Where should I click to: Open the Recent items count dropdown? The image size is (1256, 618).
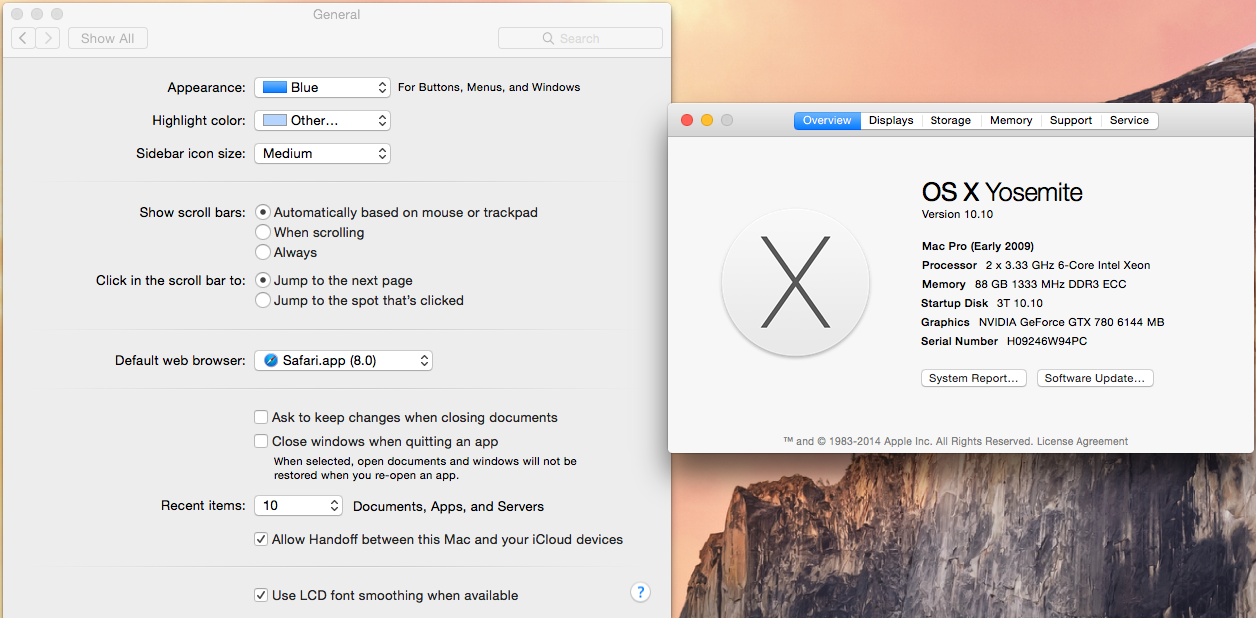click(x=298, y=505)
